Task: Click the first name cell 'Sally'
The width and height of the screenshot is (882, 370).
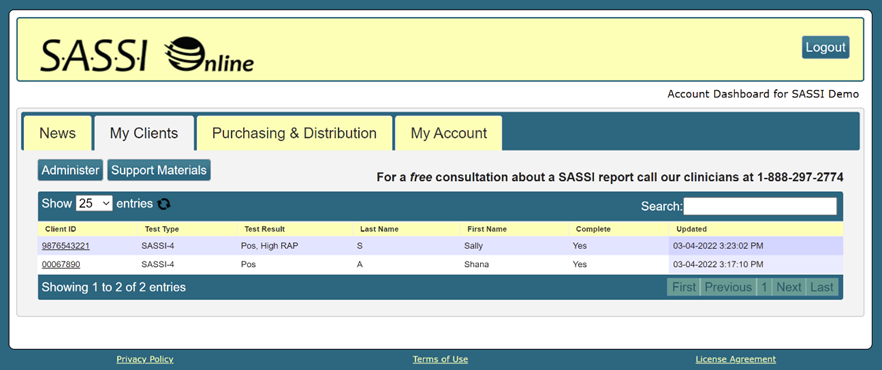Action: [473, 246]
